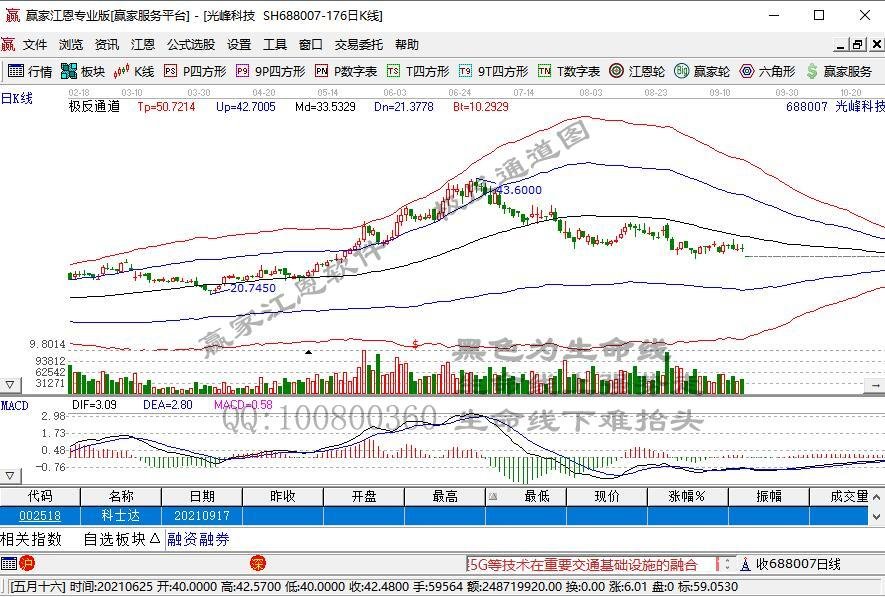Click the 极反通道 indicator label
885x597 pixels.
(x=94, y=106)
